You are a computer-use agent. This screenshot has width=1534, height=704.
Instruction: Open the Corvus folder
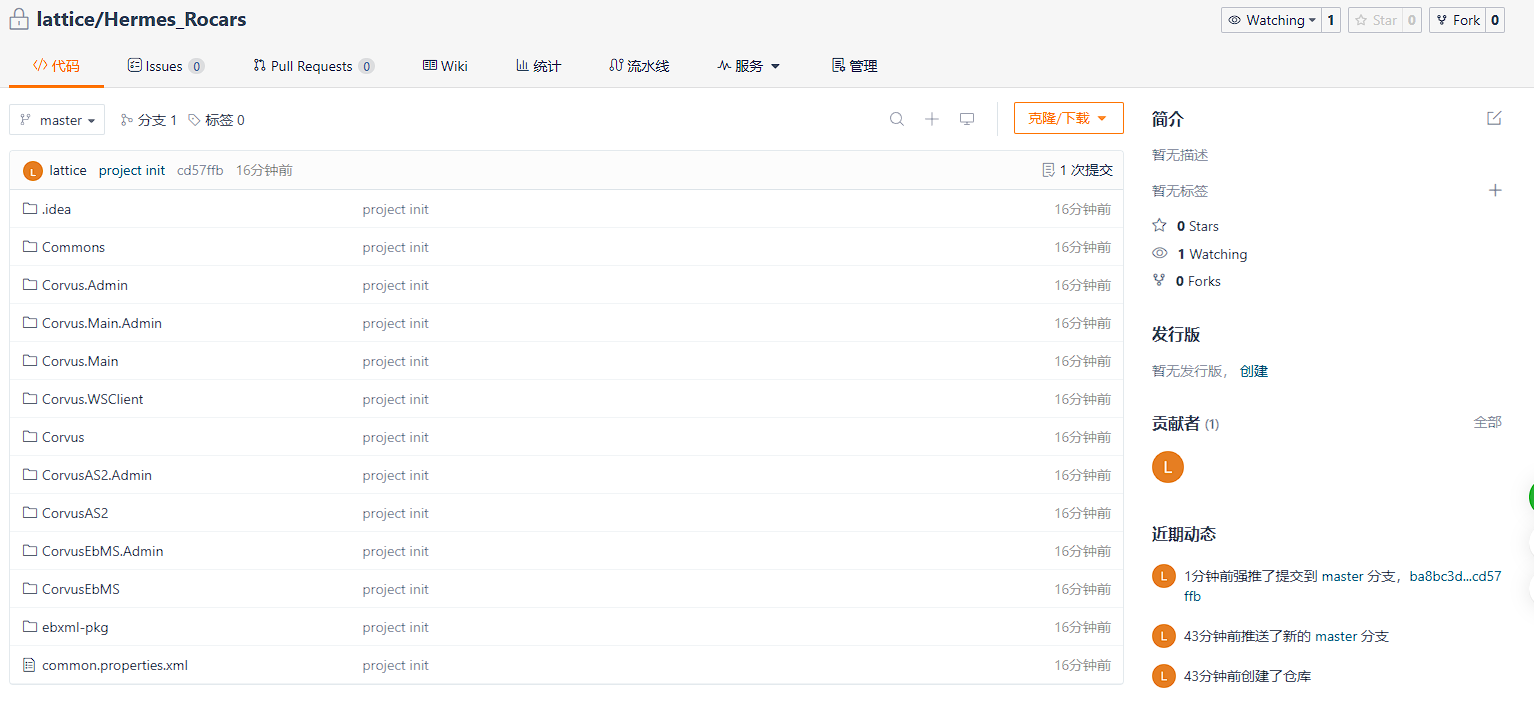pyautogui.click(x=63, y=437)
